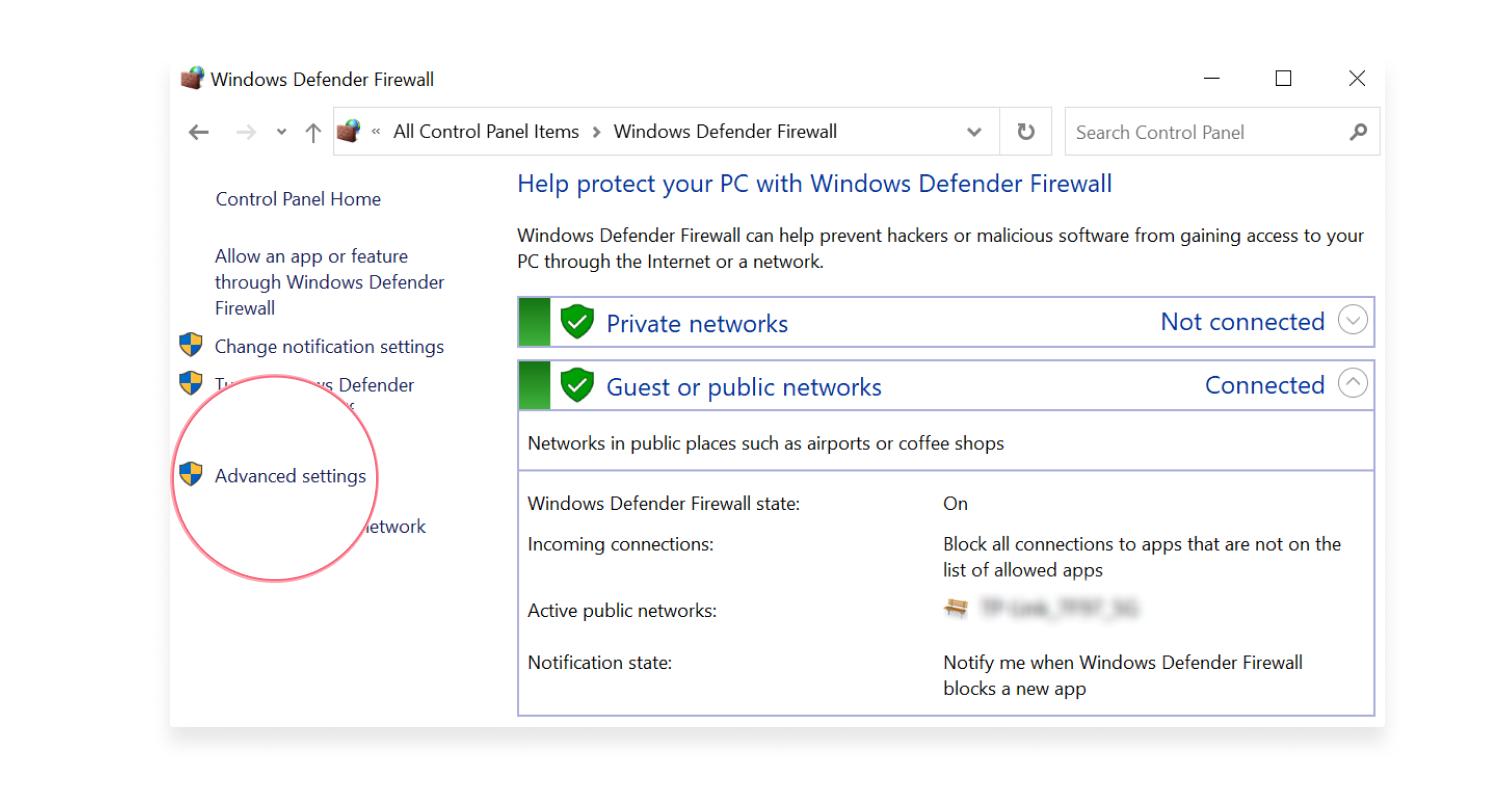
Task: Click the Connected status text
Action: click(1265, 385)
